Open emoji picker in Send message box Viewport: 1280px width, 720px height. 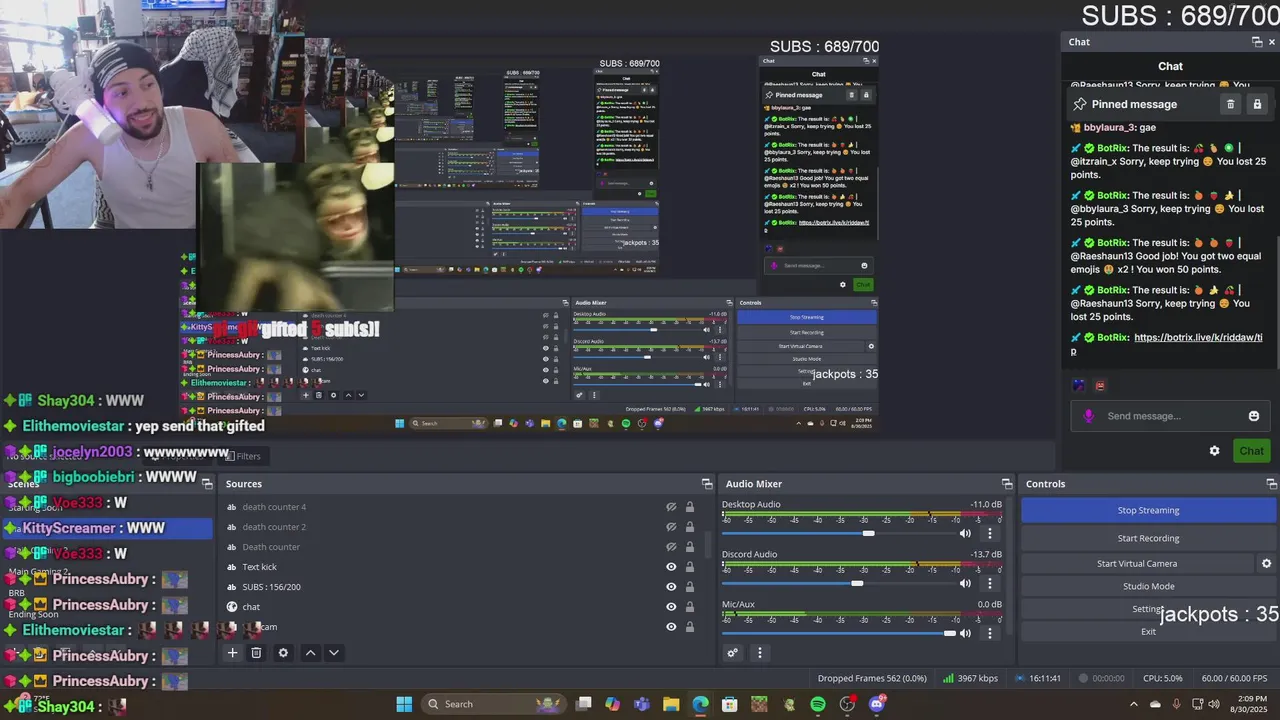point(1254,416)
